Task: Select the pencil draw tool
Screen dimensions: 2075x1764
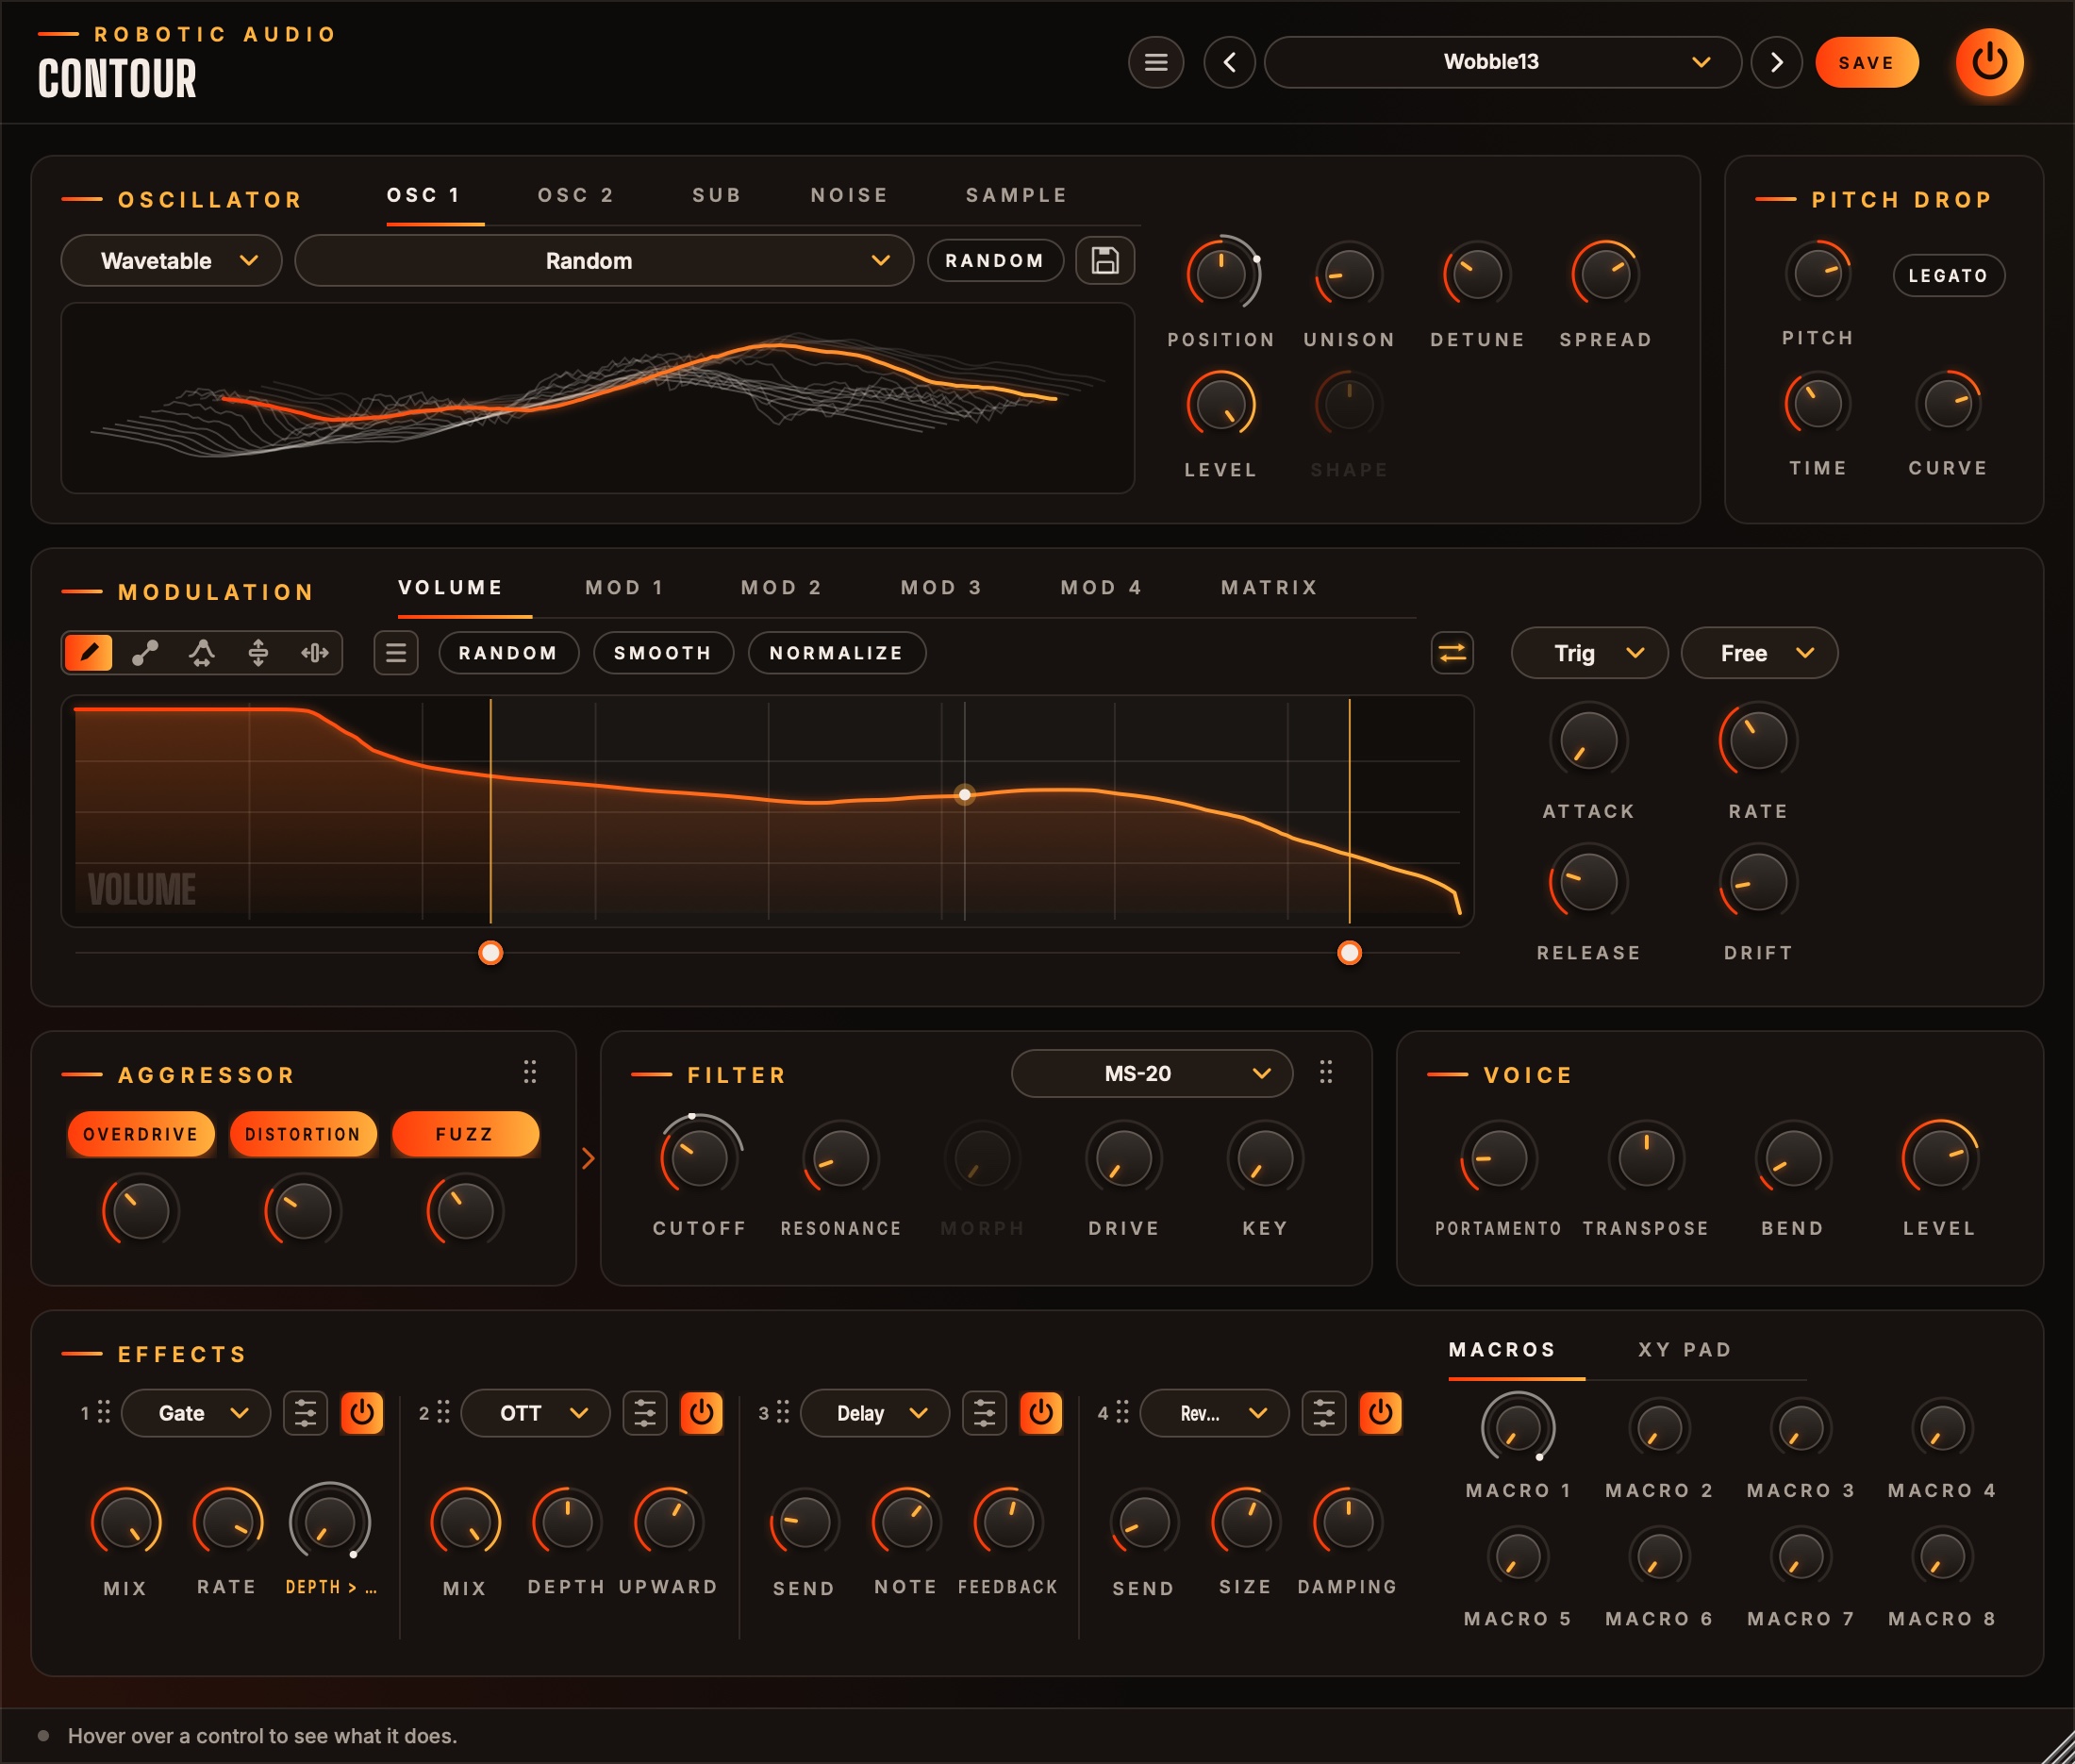Action: click(88, 653)
